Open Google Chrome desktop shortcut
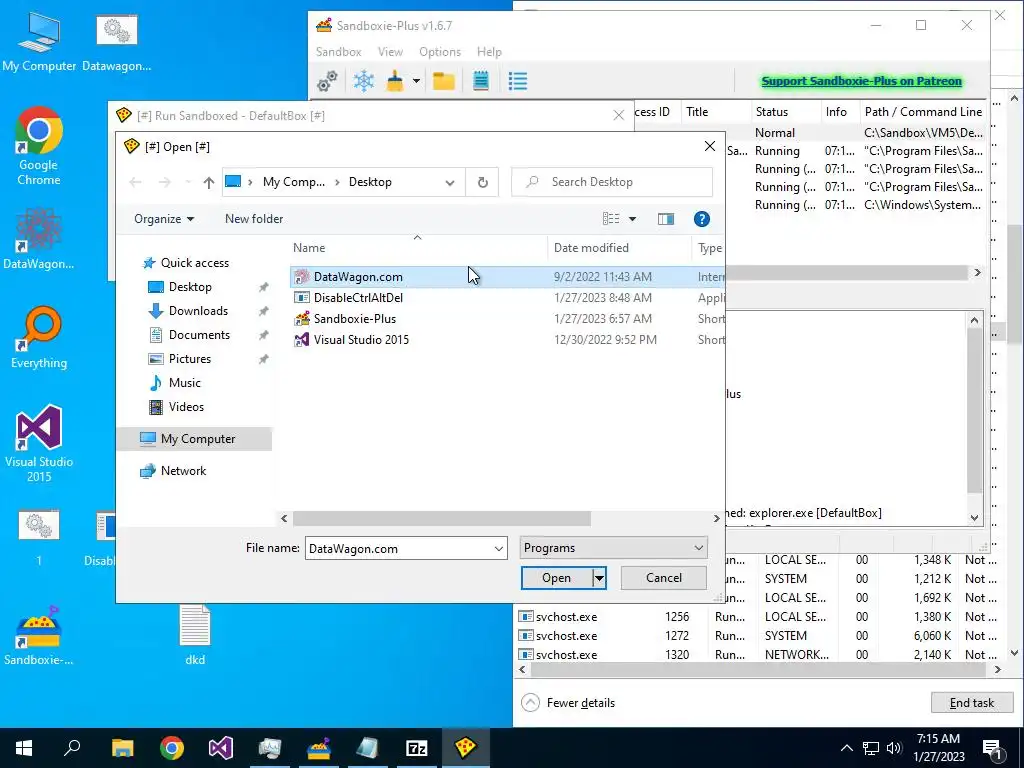Image resolution: width=1024 pixels, height=768 pixels. 39,146
